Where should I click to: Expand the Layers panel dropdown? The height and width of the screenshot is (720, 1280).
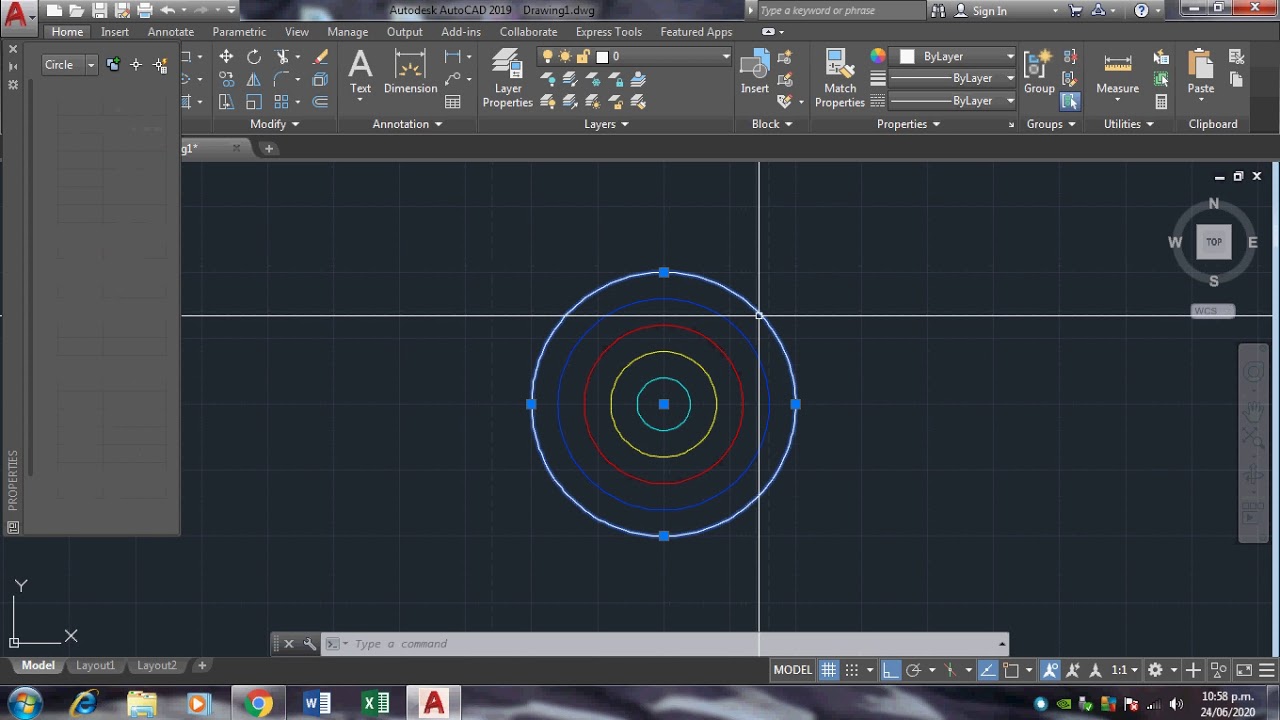point(606,124)
